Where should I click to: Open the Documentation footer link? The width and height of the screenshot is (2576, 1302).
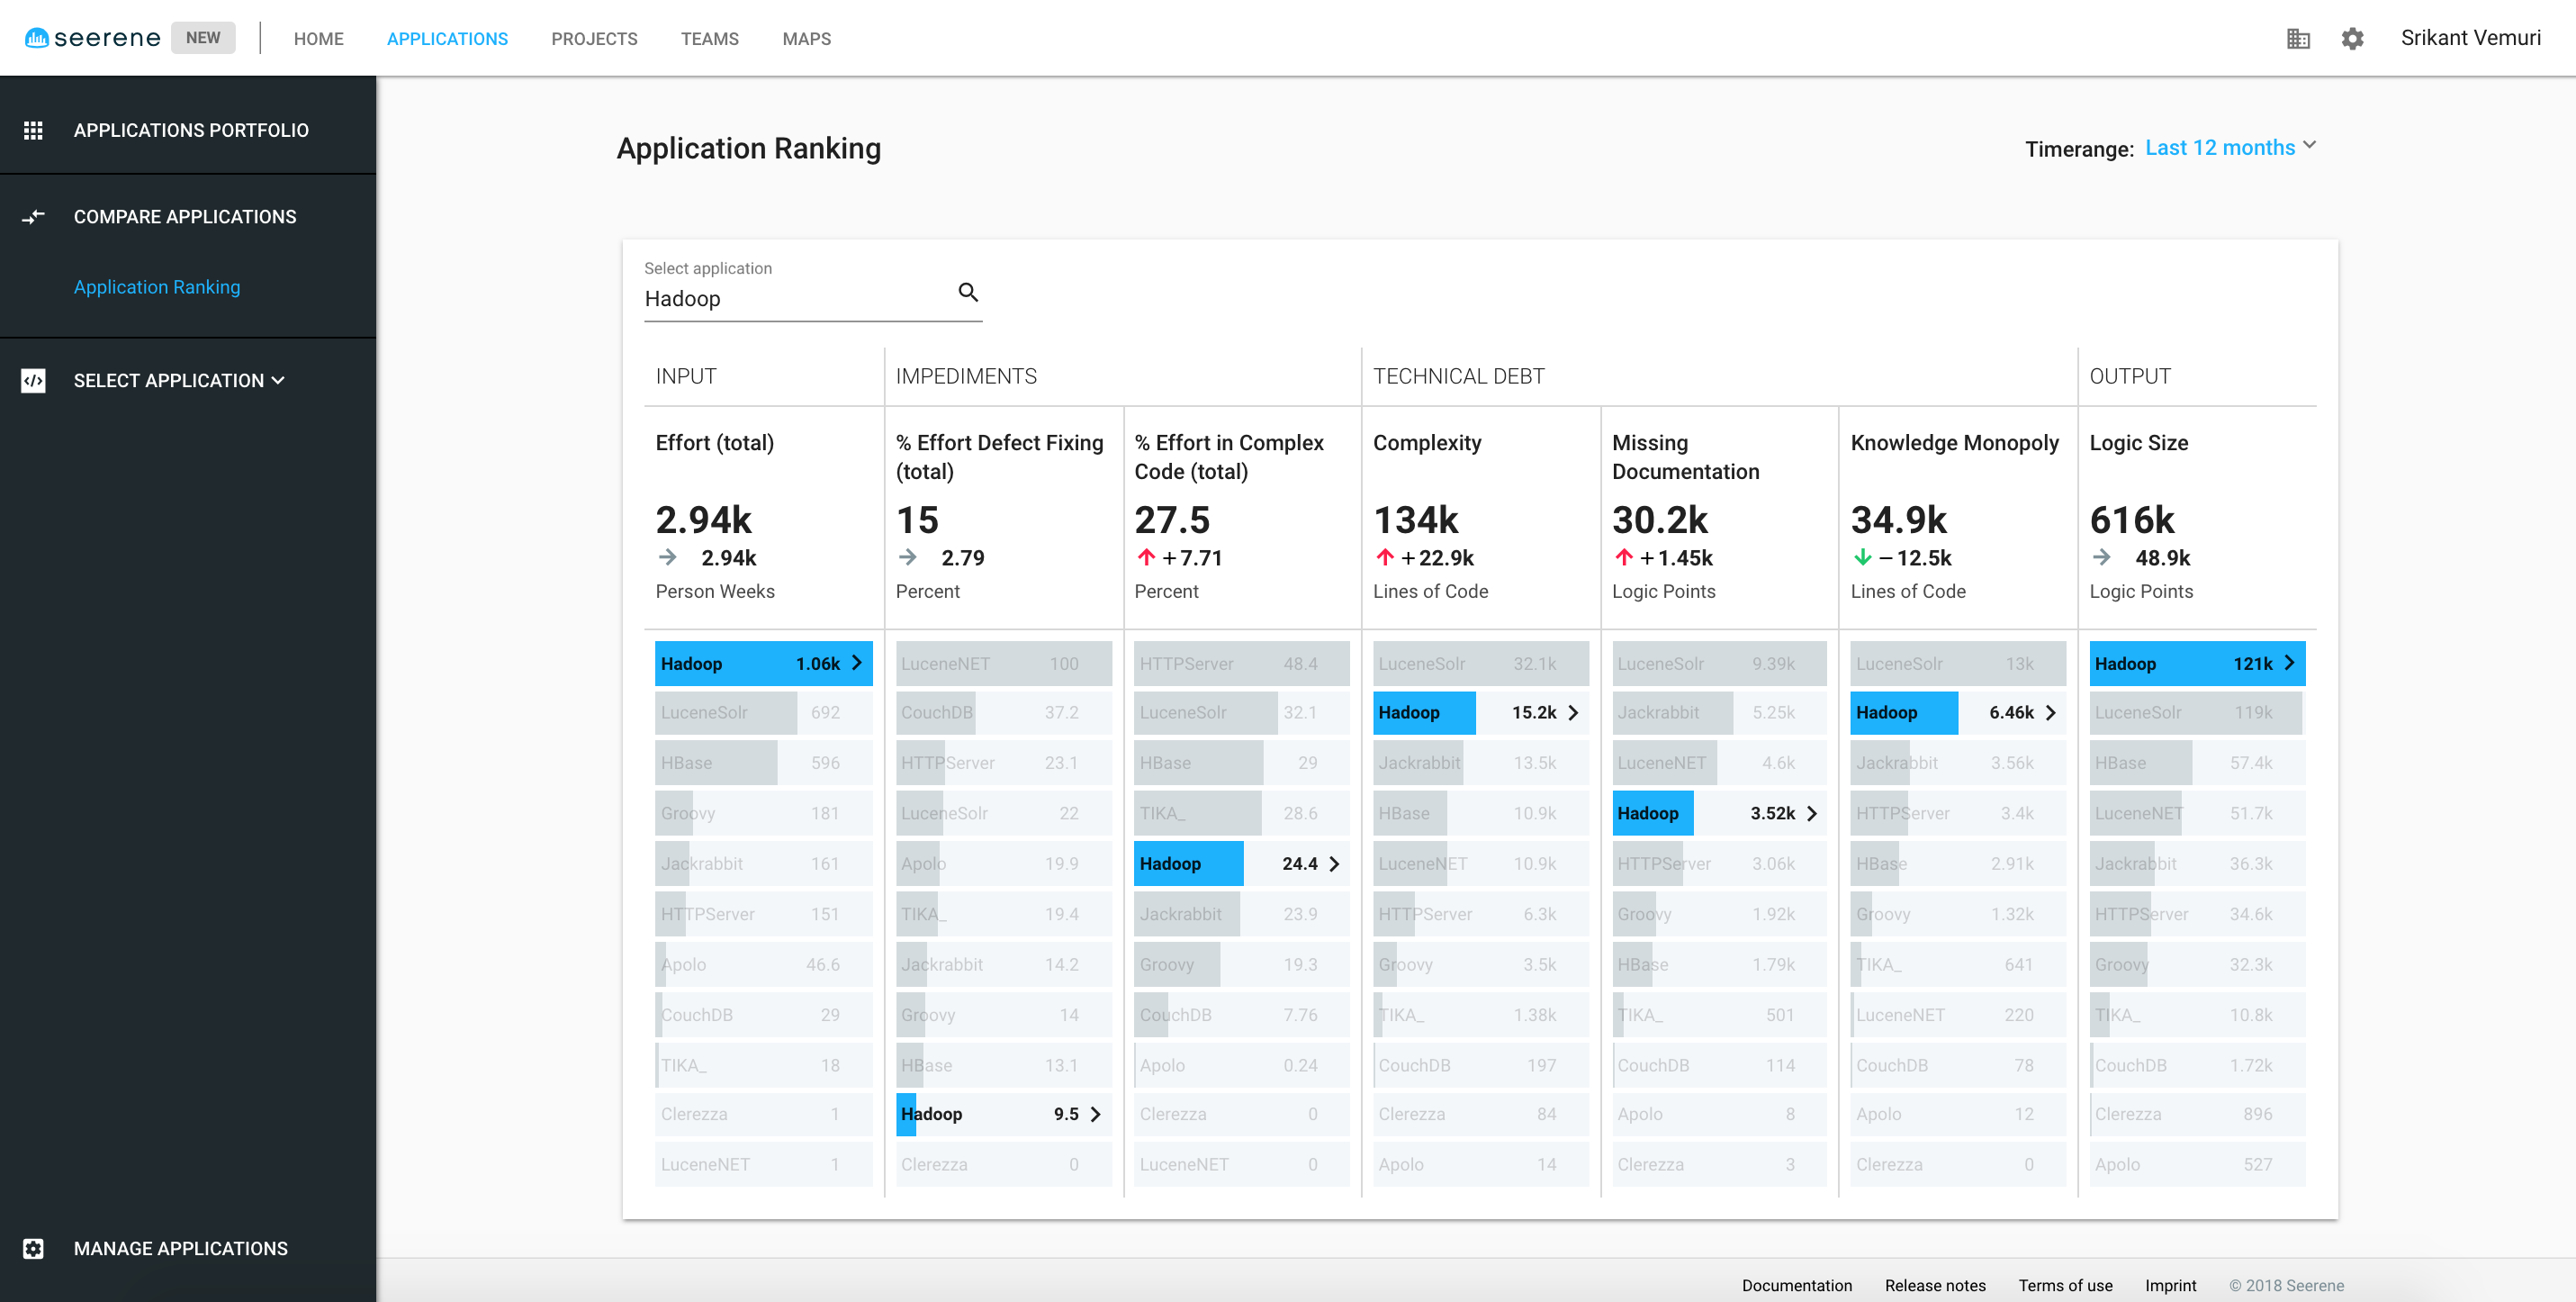(1796, 1285)
